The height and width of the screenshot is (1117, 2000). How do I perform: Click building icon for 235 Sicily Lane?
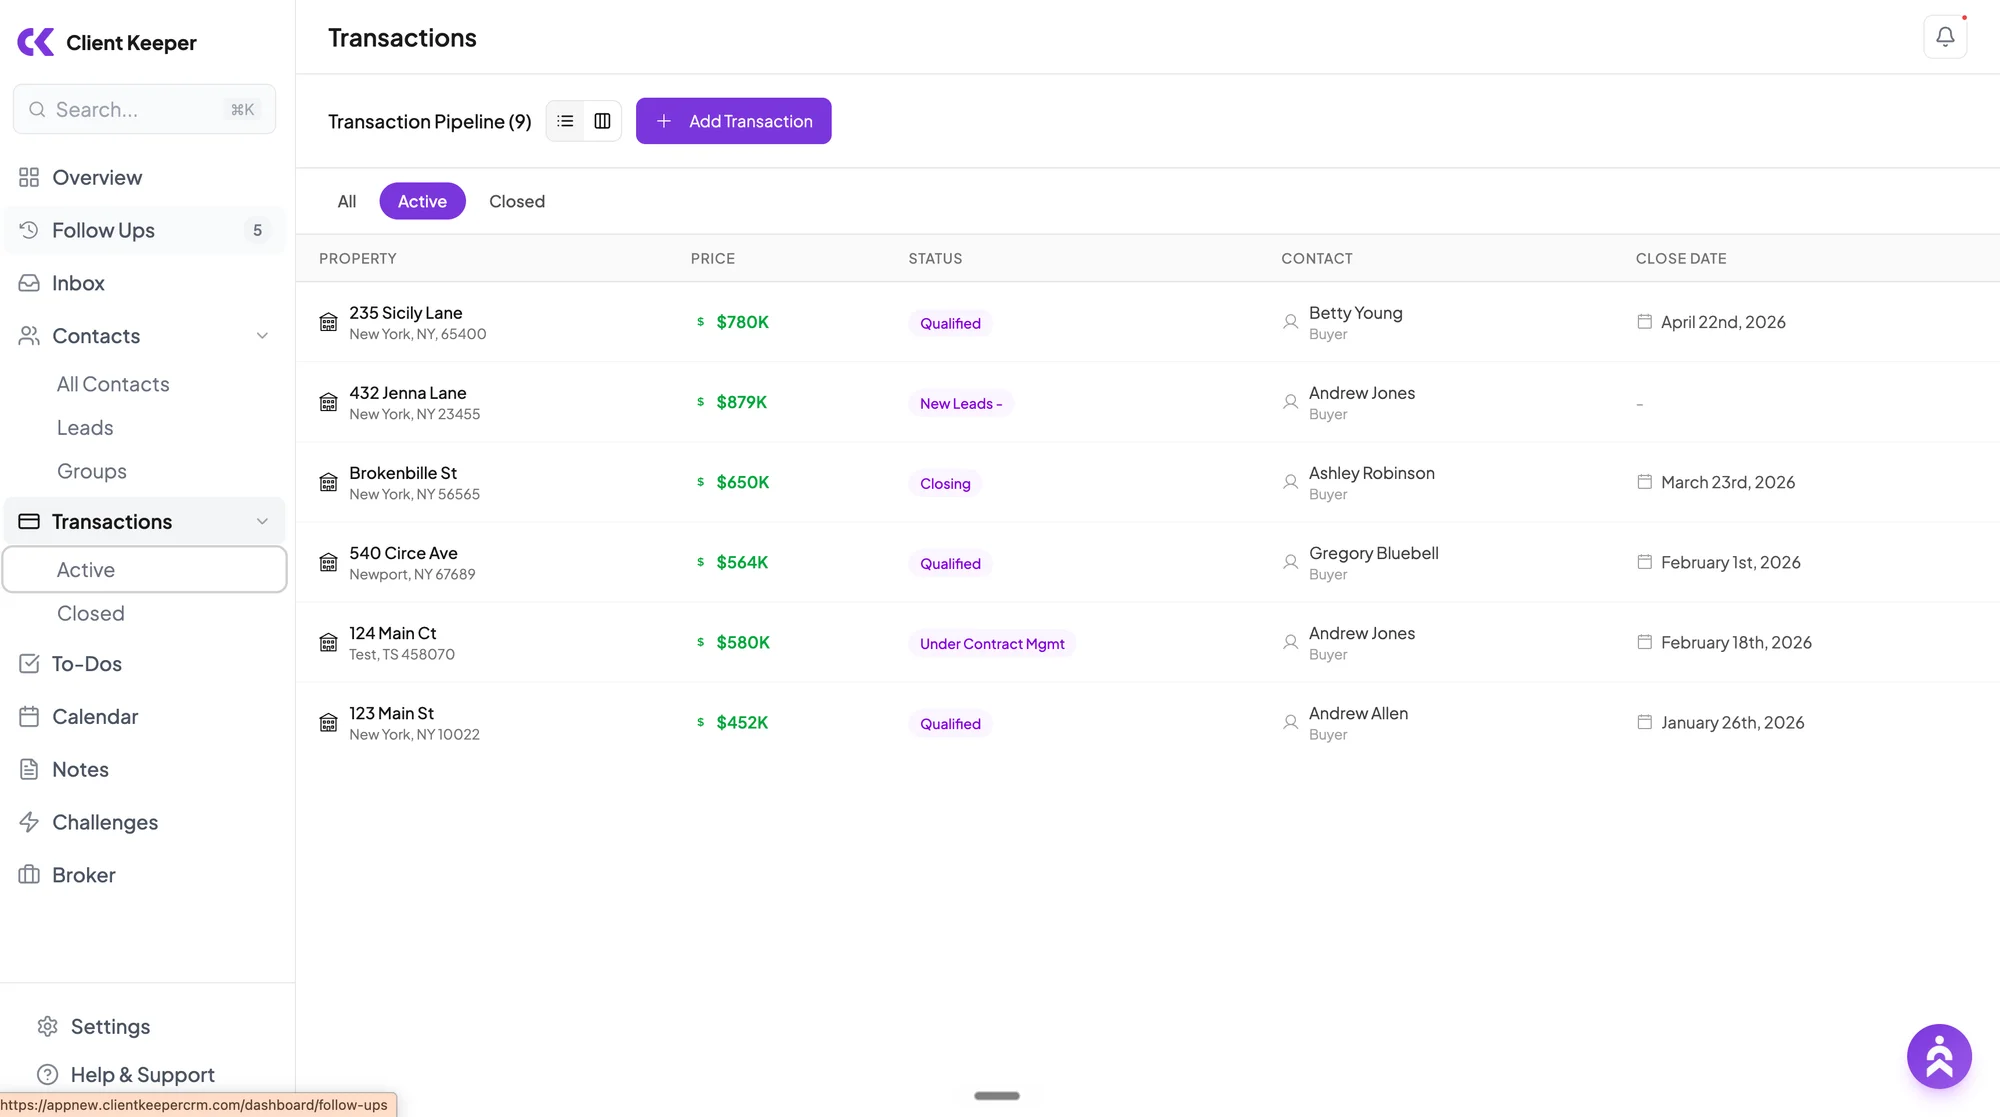(x=328, y=322)
